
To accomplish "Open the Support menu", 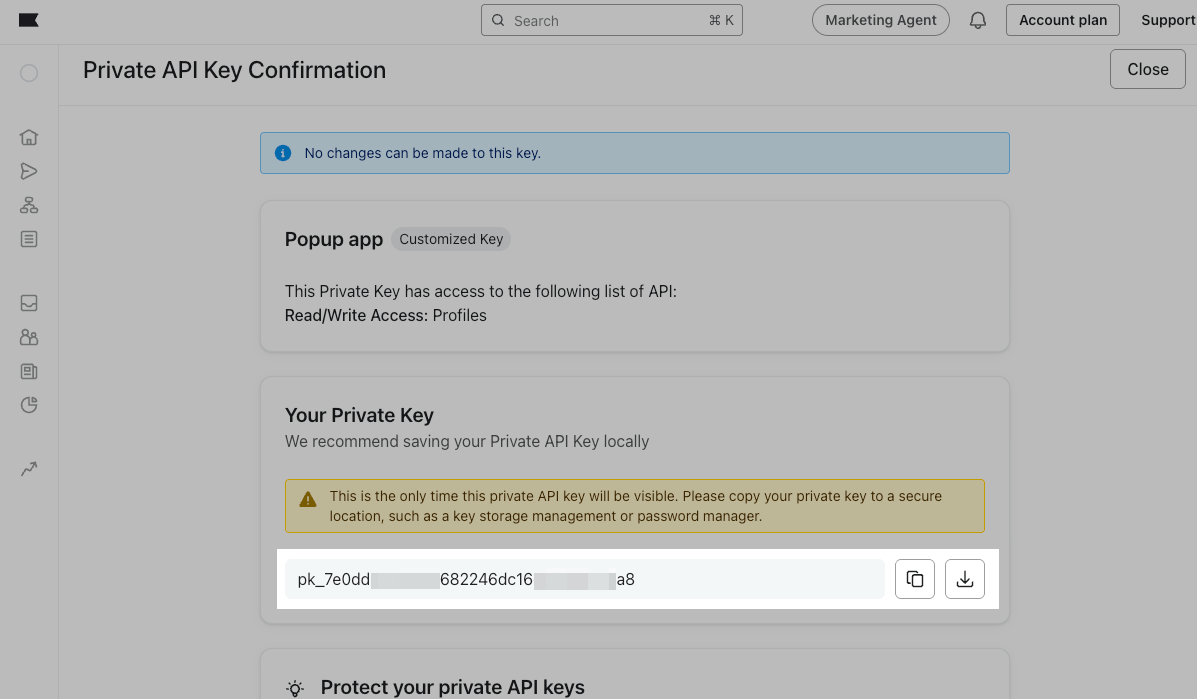I will pos(1168,20).
